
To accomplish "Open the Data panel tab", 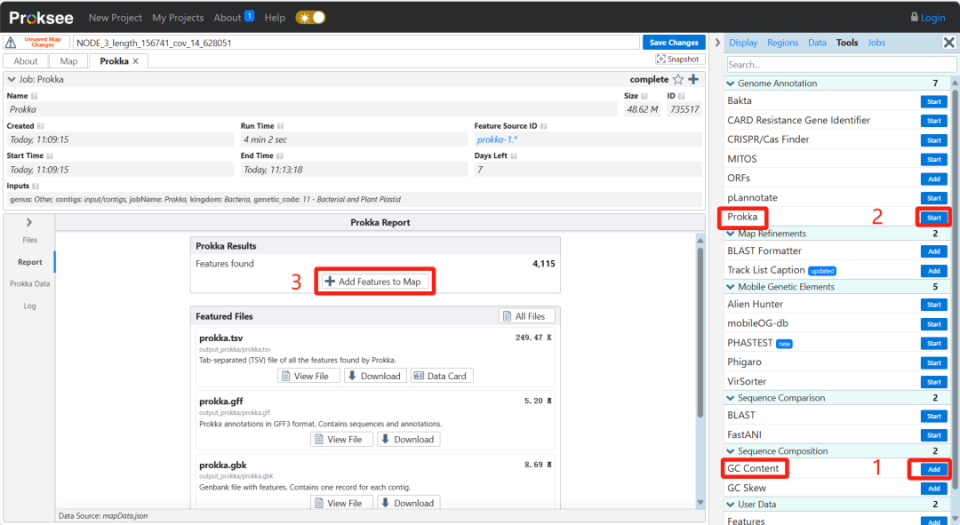I will point(817,43).
